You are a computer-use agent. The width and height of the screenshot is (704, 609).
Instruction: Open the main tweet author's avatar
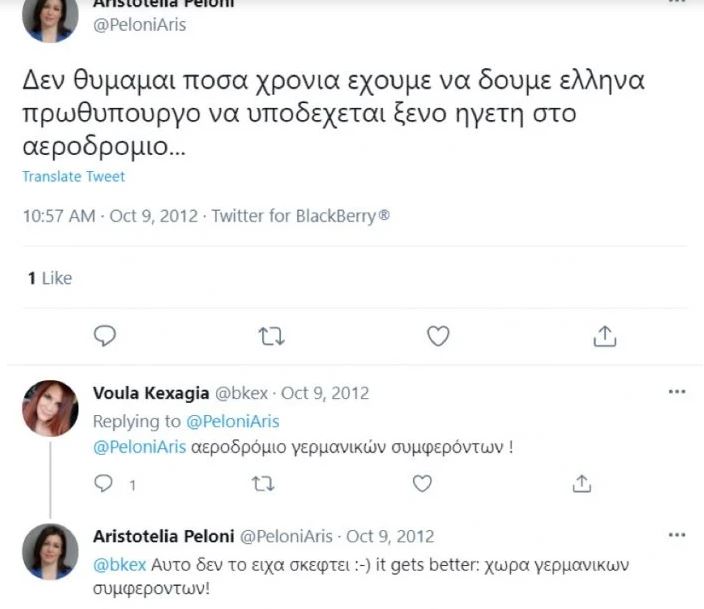[51, 18]
